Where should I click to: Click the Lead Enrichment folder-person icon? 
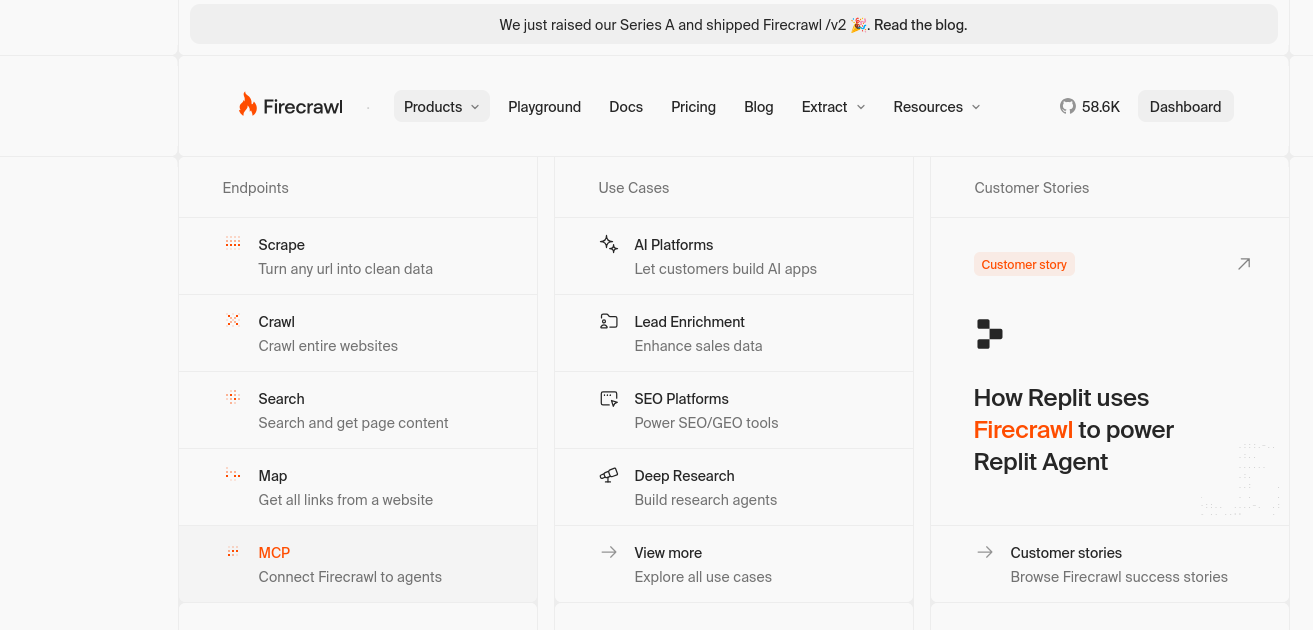pyautogui.click(x=609, y=321)
